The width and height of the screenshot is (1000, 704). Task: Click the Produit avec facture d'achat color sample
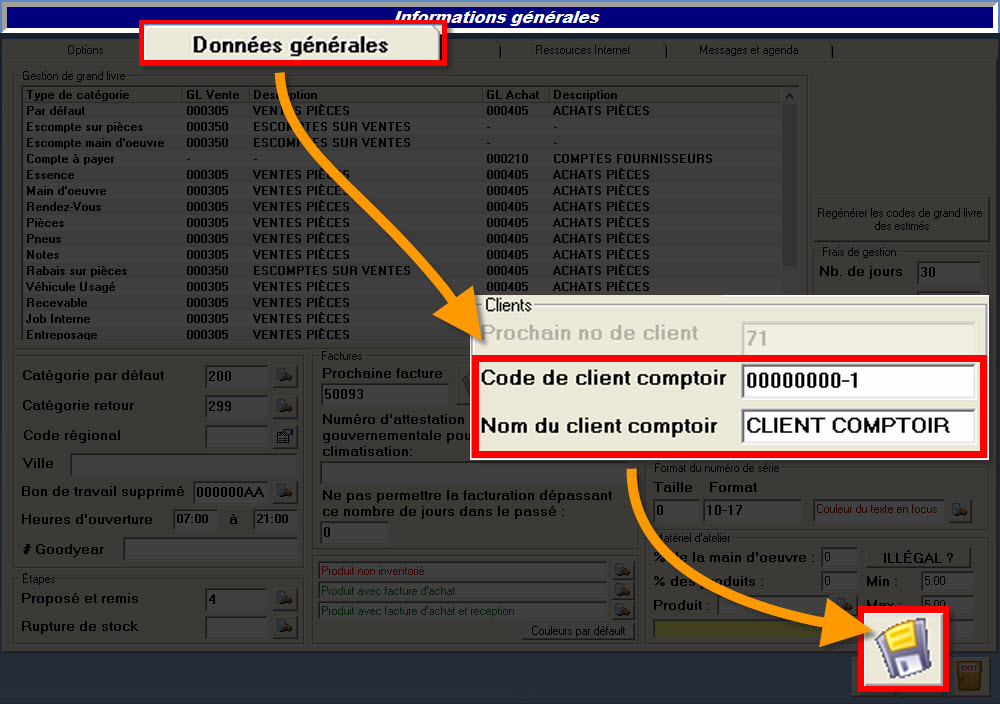click(462, 590)
